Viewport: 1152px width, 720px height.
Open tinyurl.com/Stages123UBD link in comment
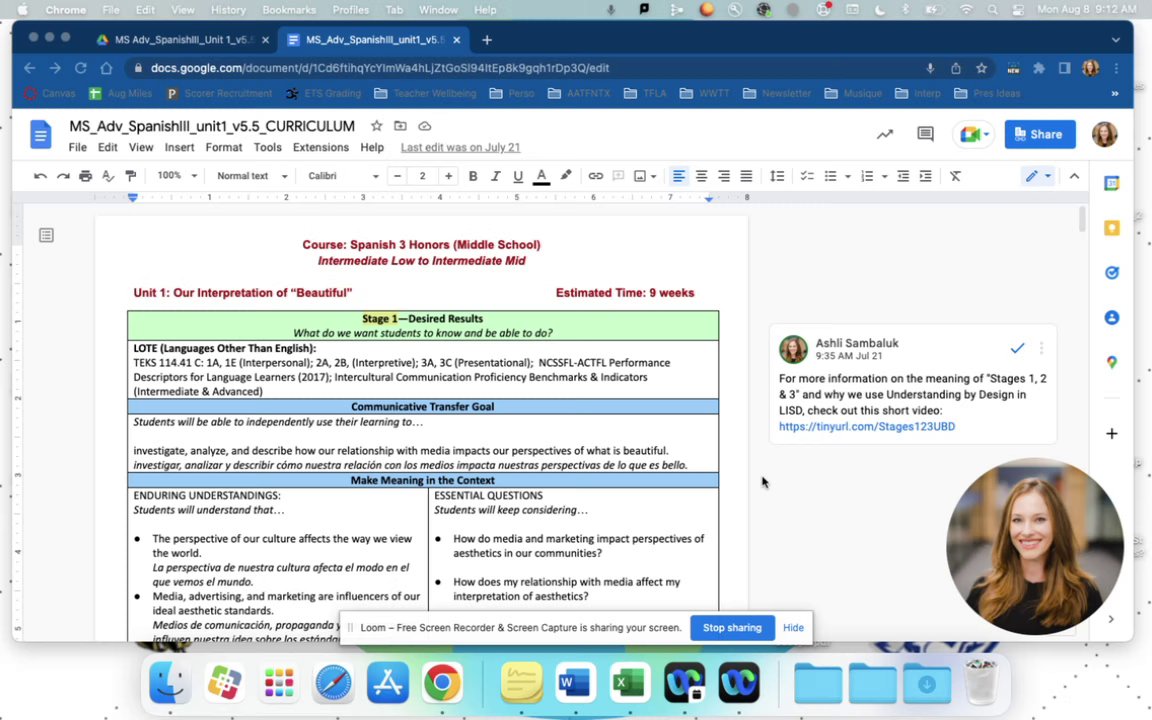coord(867,427)
